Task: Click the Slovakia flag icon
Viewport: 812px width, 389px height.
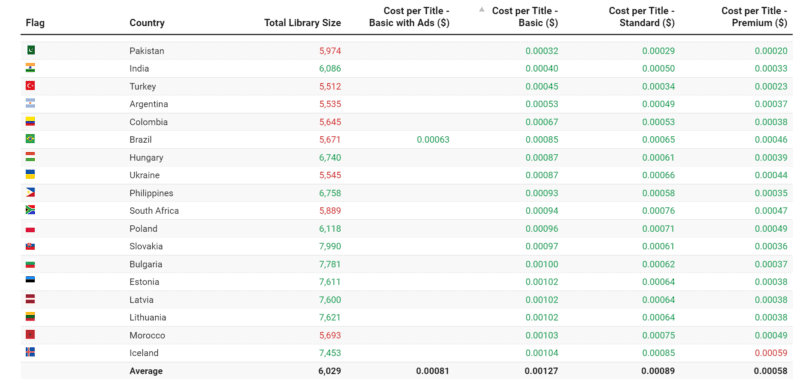Action: tap(31, 246)
